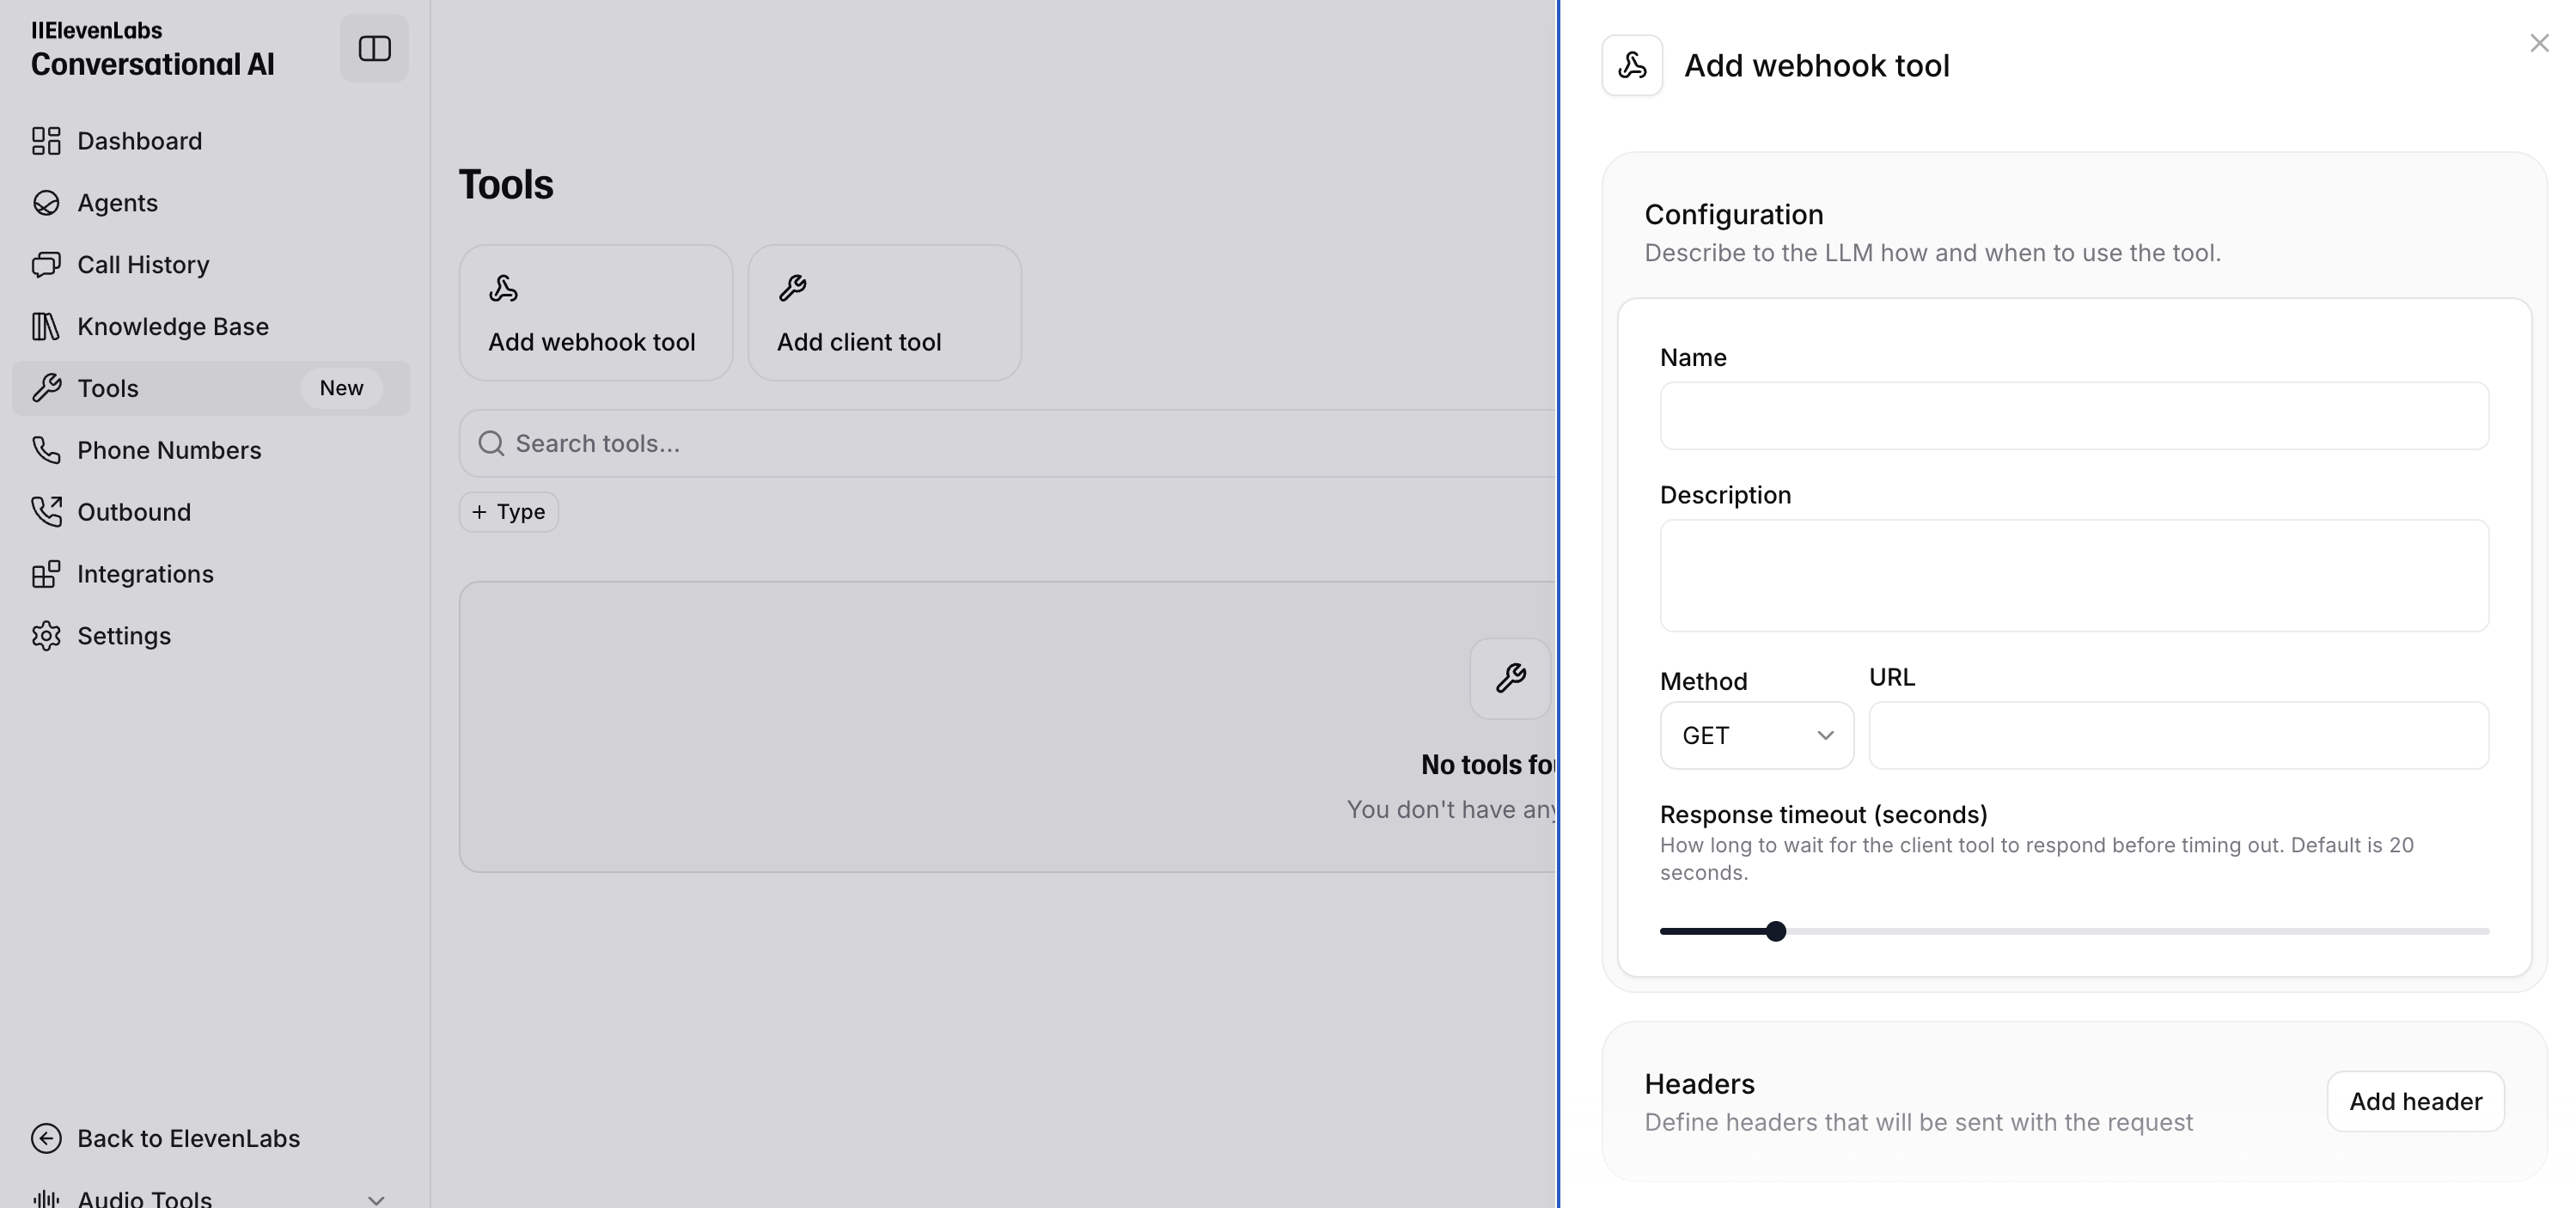Expand the Audio Tools section chevron

point(376,1199)
